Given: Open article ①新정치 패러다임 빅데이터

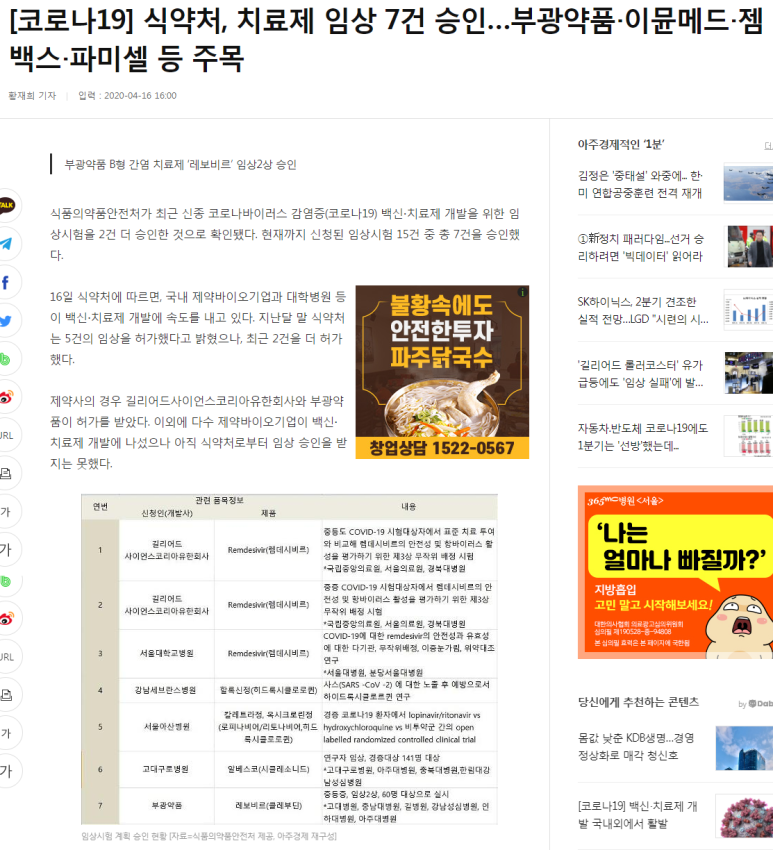Looking at the screenshot, I should (x=640, y=247).
